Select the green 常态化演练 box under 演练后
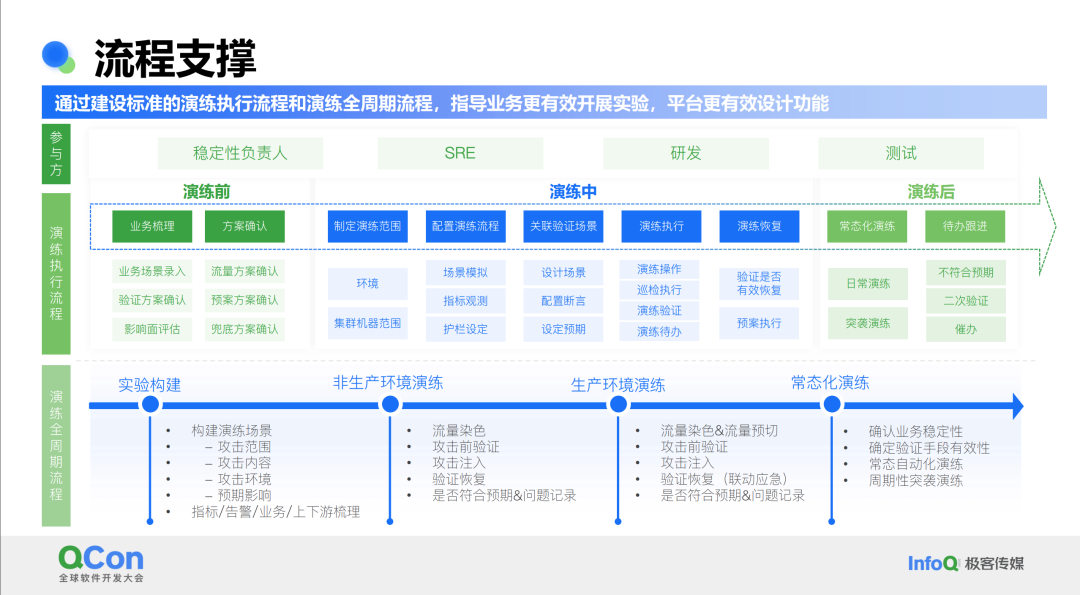This screenshot has height=595, width=1080. click(867, 227)
